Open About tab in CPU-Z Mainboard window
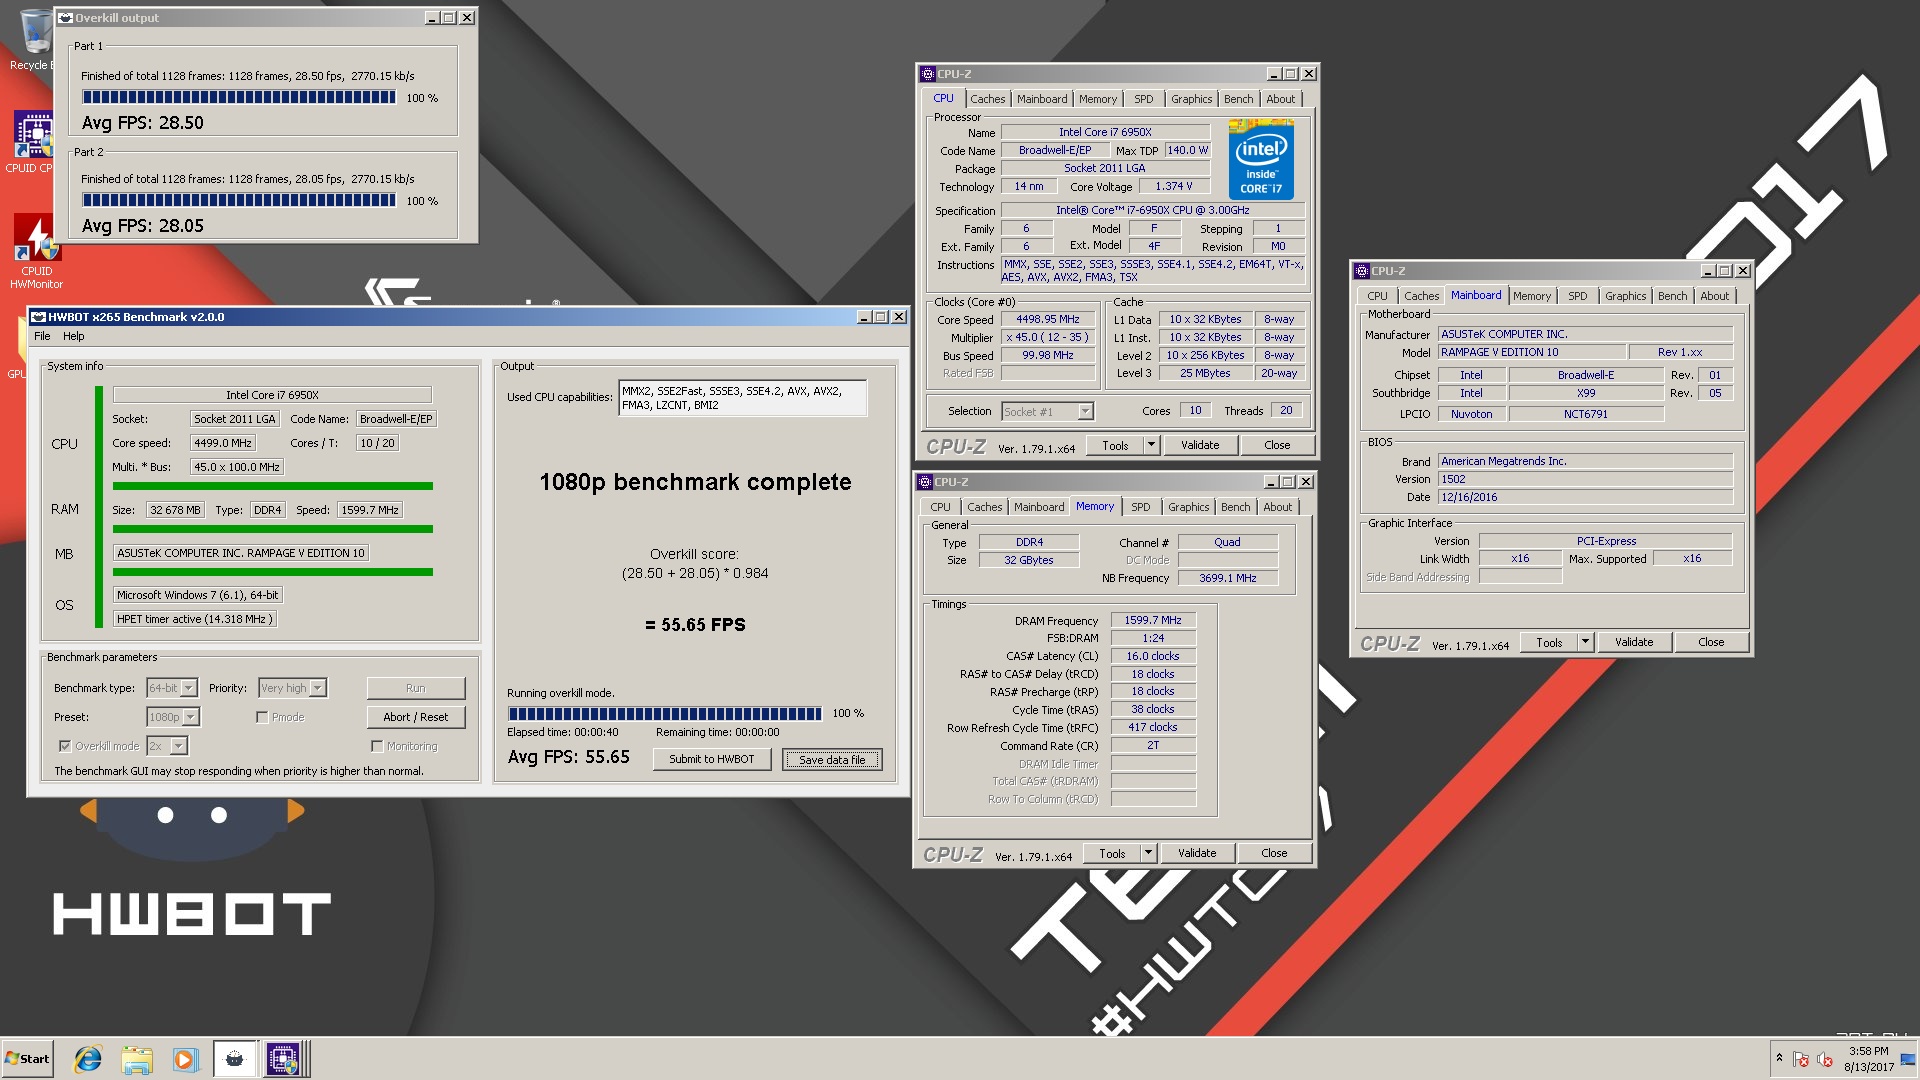 click(x=1714, y=296)
